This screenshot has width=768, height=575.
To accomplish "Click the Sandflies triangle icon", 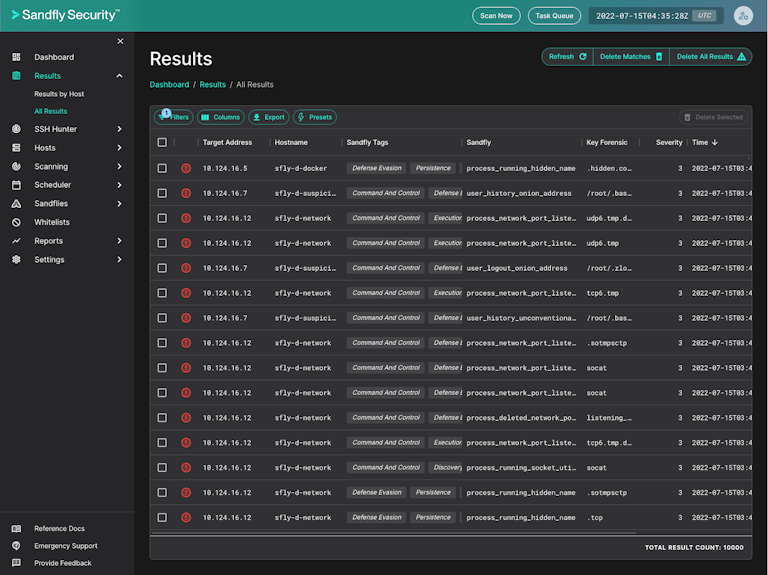I will click(16, 203).
